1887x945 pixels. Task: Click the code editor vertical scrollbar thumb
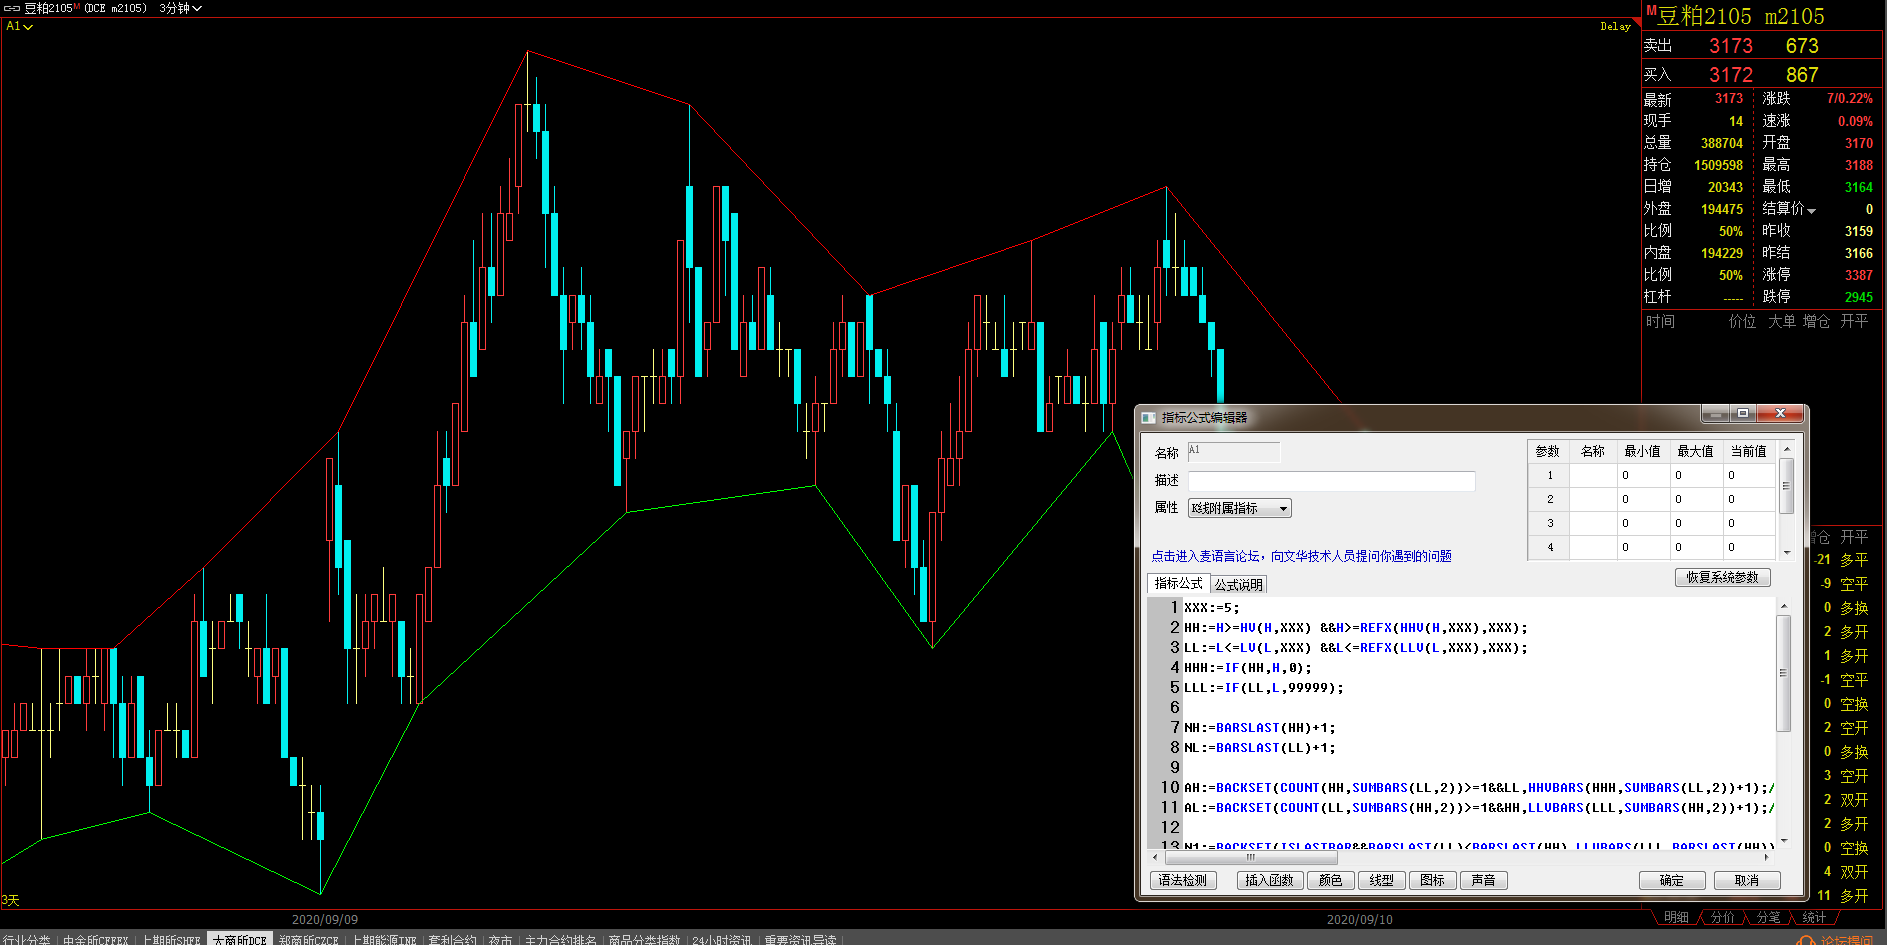click(x=1783, y=673)
